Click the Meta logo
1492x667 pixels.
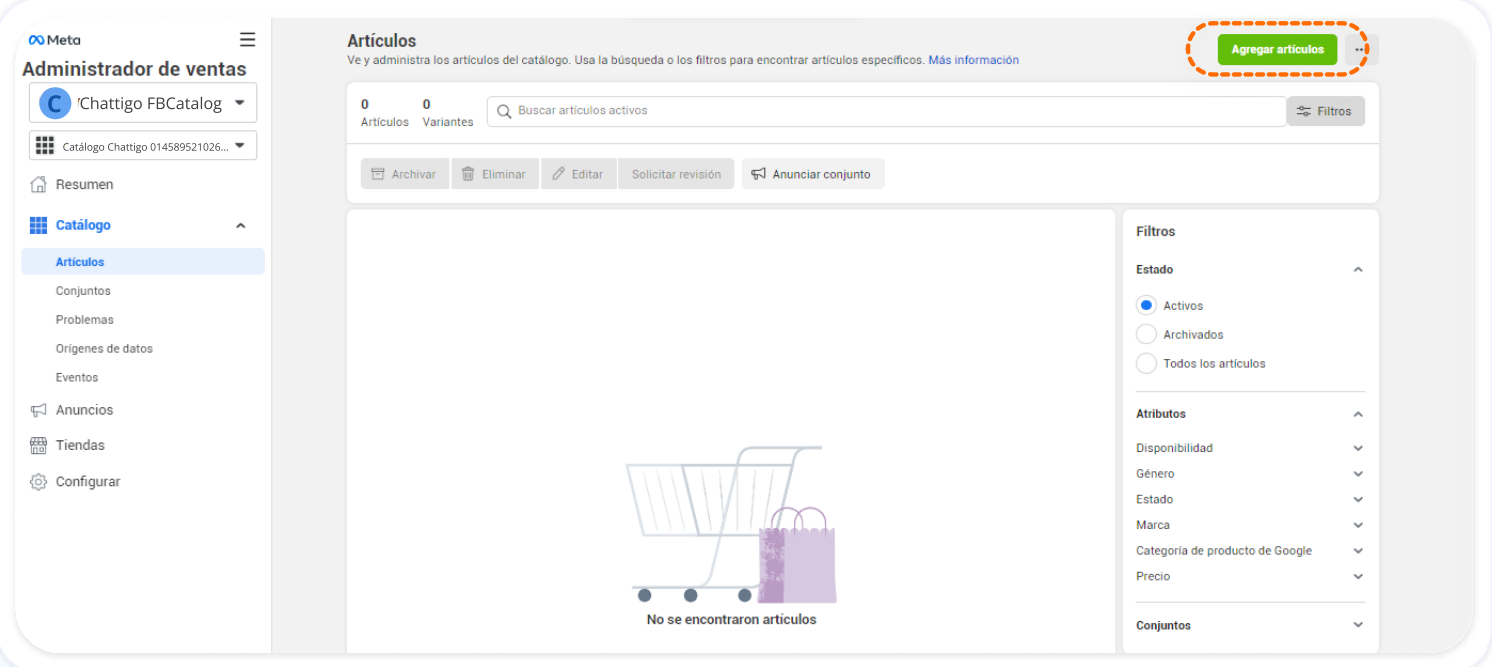54,40
